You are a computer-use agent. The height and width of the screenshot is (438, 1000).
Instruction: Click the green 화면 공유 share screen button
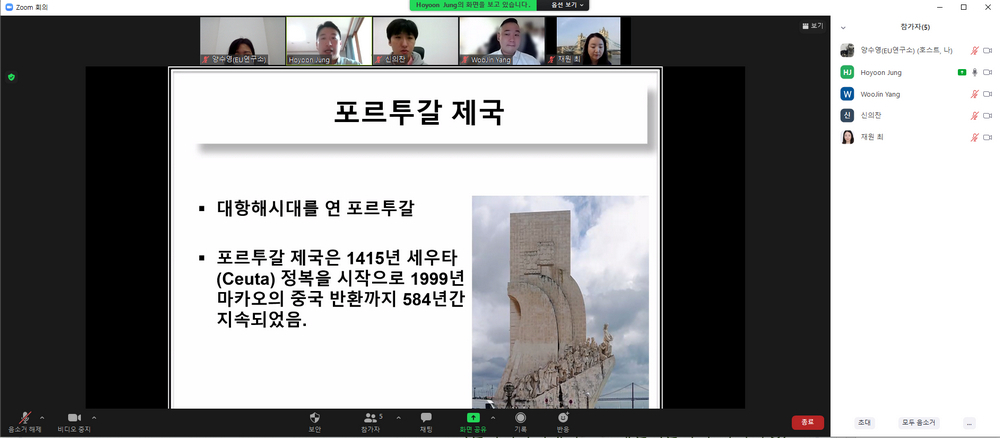[473, 422]
